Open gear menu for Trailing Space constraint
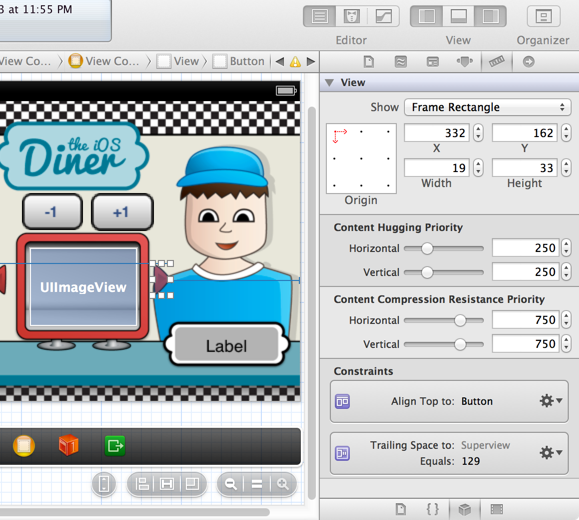Image resolution: width=579 pixels, height=520 pixels. (551, 453)
